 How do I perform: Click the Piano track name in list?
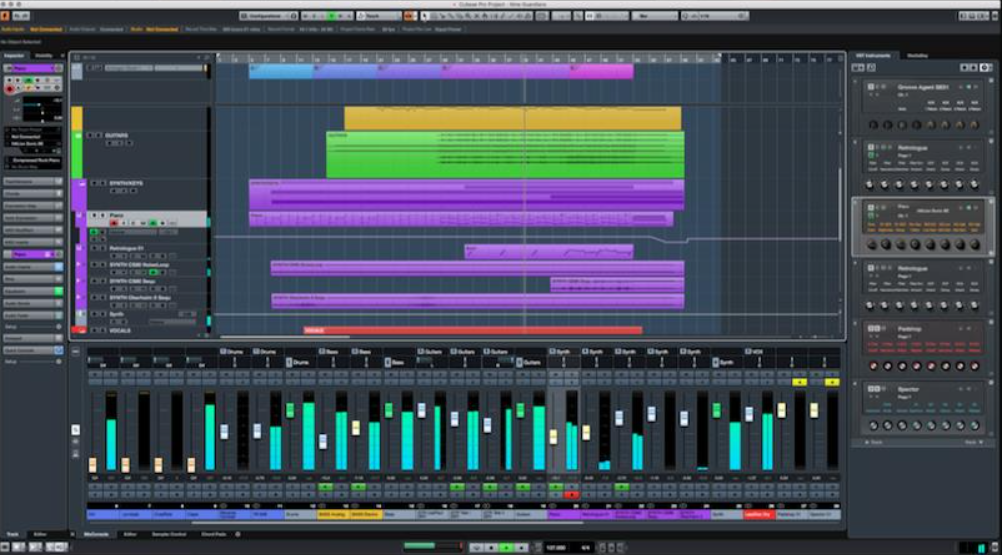pos(116,215)
